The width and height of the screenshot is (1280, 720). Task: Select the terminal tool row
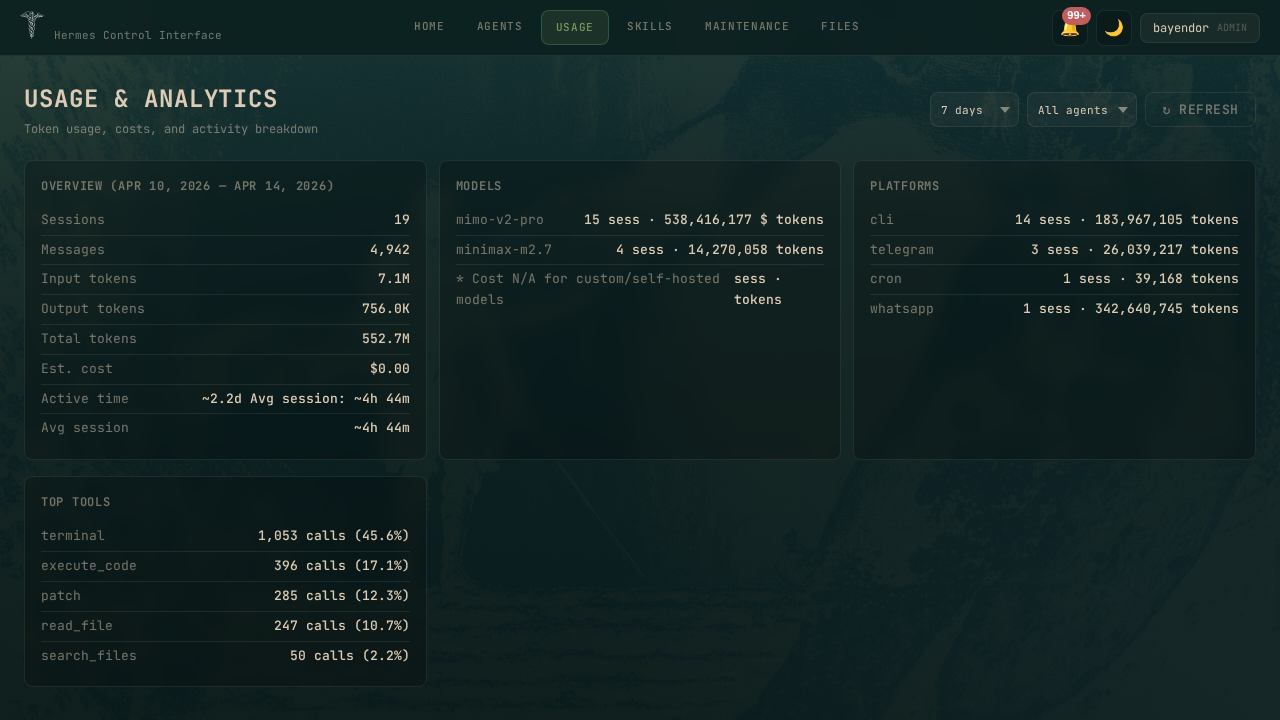point(225,536)
